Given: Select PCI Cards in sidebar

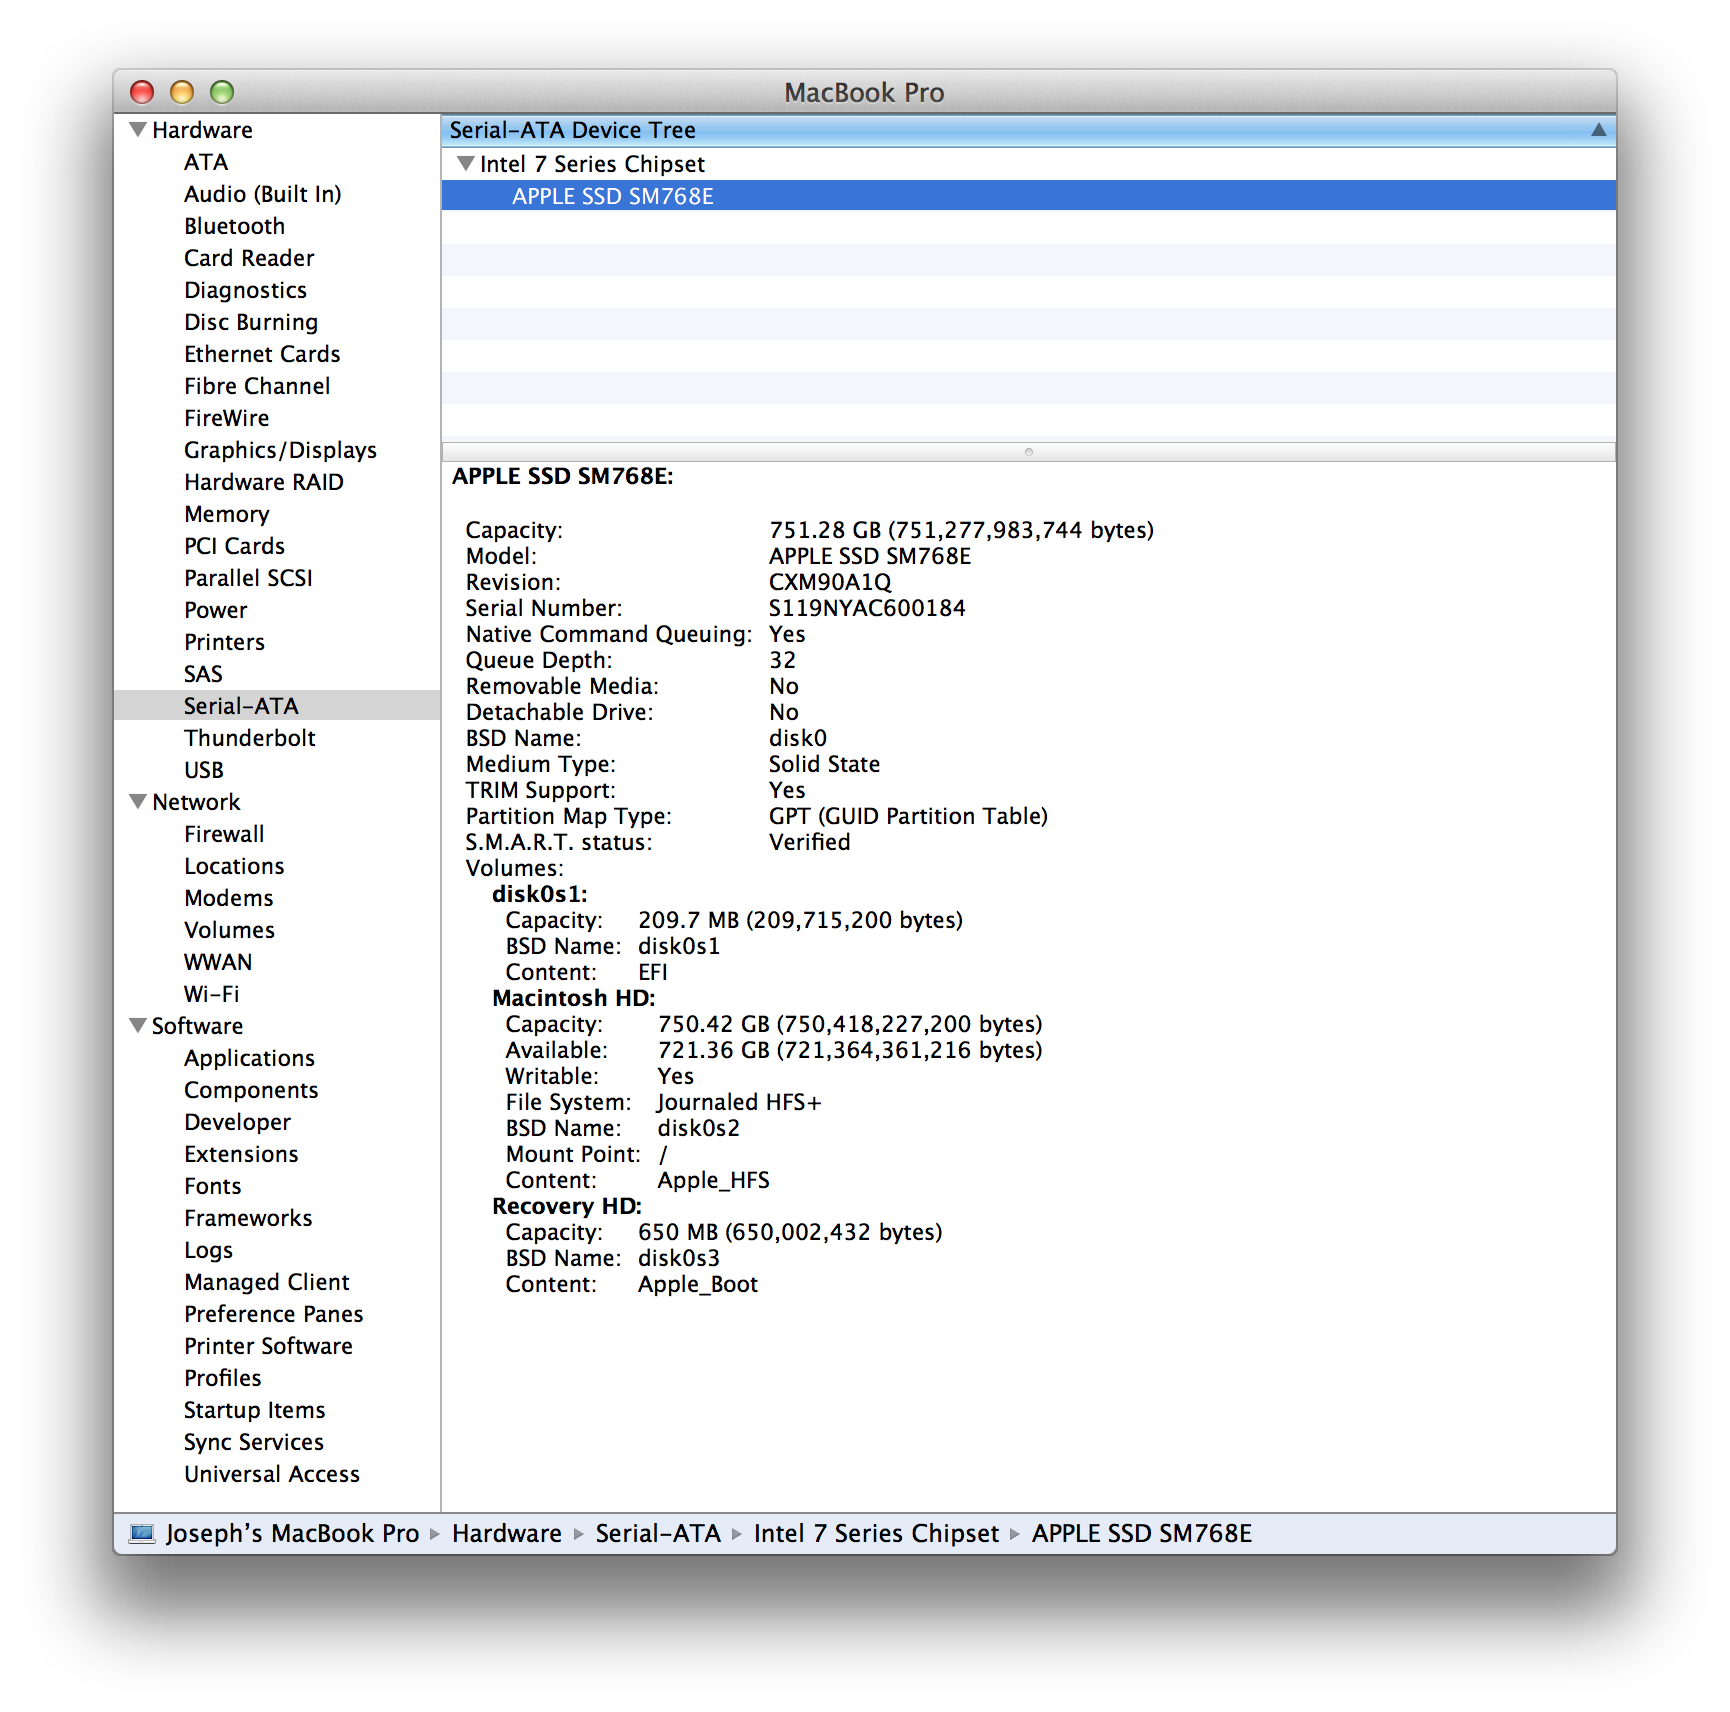Looking at the screenshot, I should (235, 546).
